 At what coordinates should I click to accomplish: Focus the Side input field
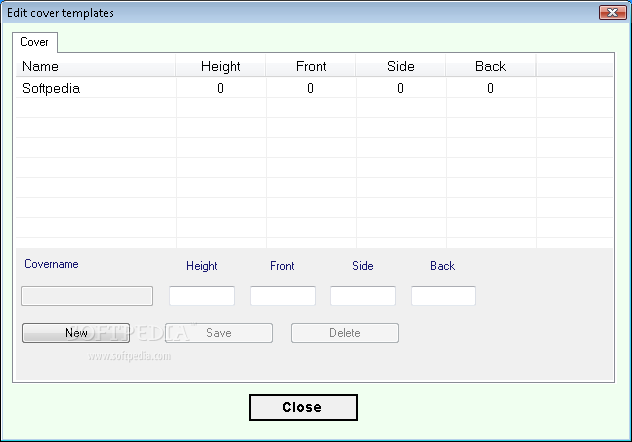[x=363, y=296]
